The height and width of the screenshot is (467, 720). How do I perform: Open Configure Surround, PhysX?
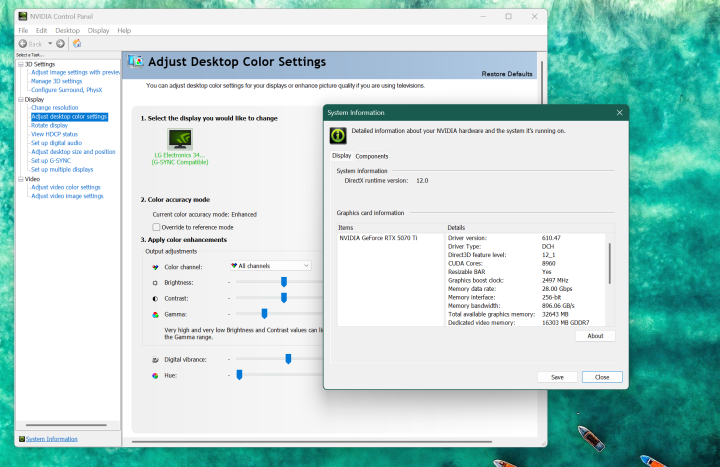click(67, 90)
